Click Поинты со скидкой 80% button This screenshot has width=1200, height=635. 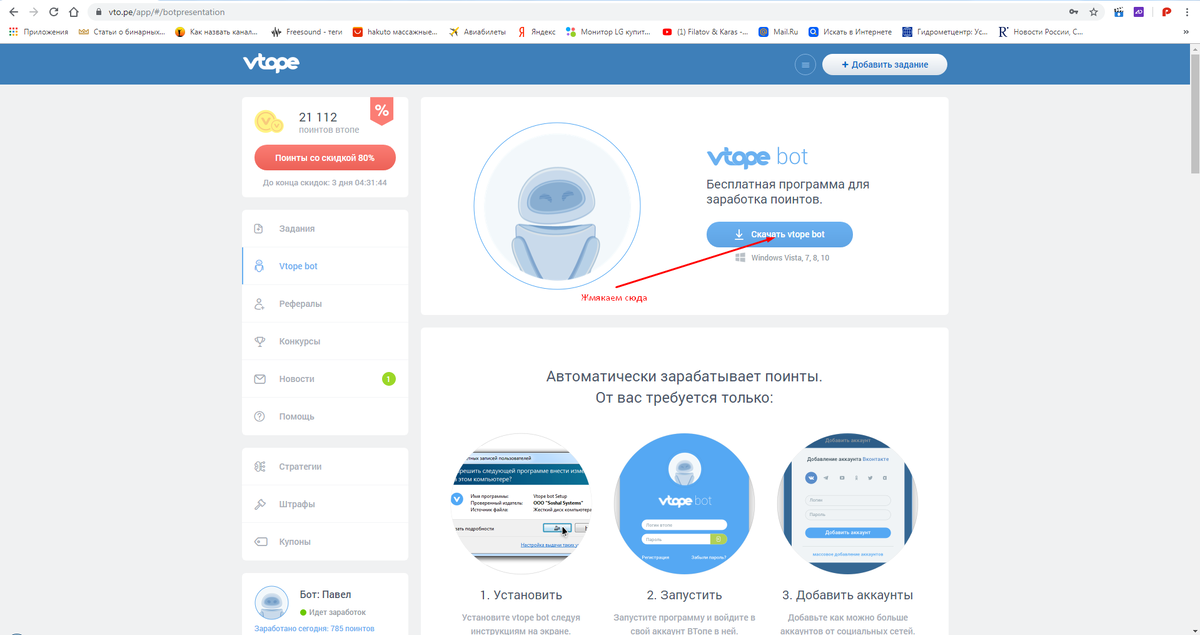coord(325,158)
